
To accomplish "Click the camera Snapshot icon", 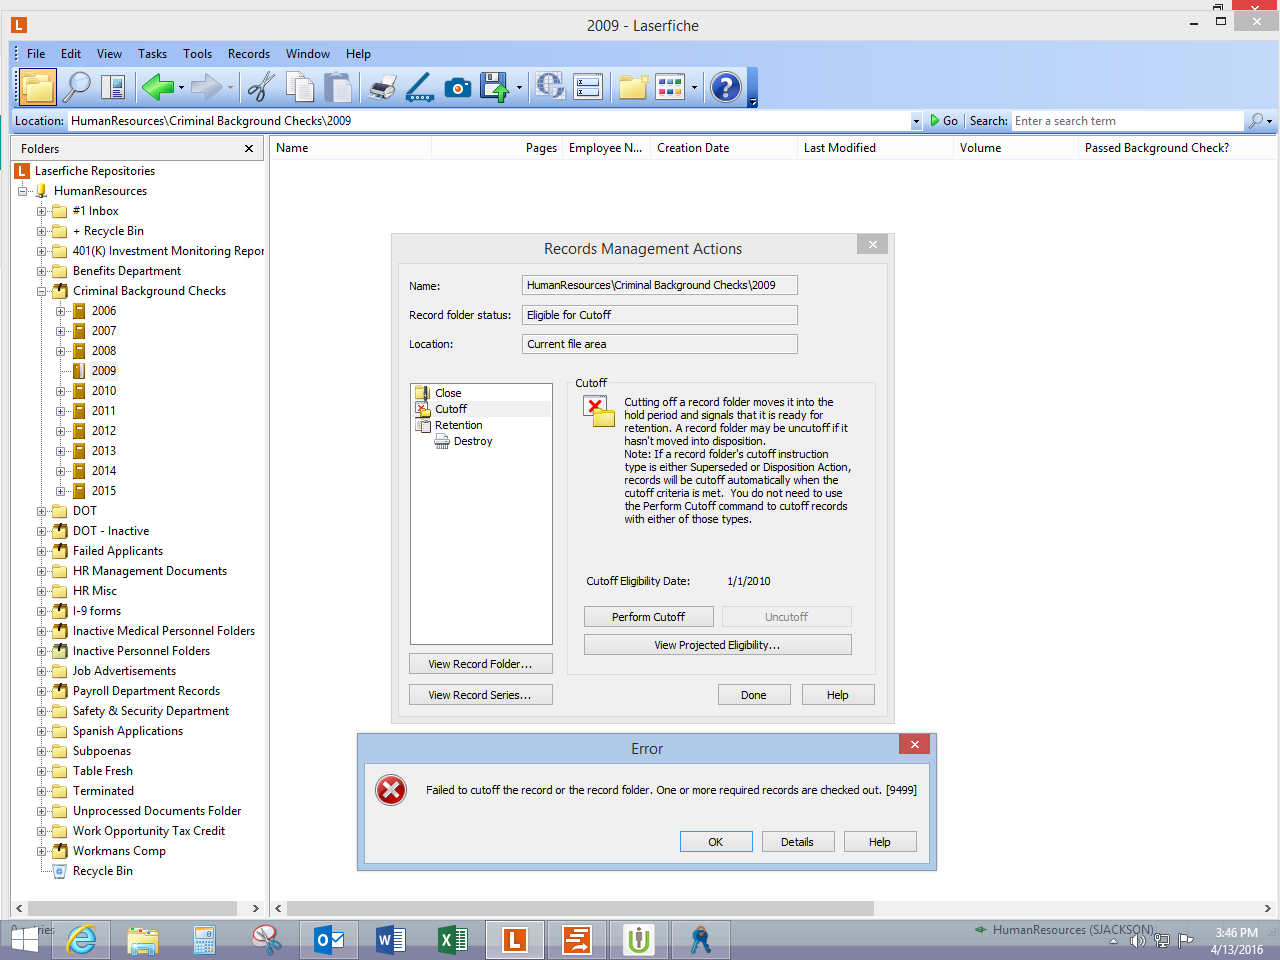I will pos(458,88).
